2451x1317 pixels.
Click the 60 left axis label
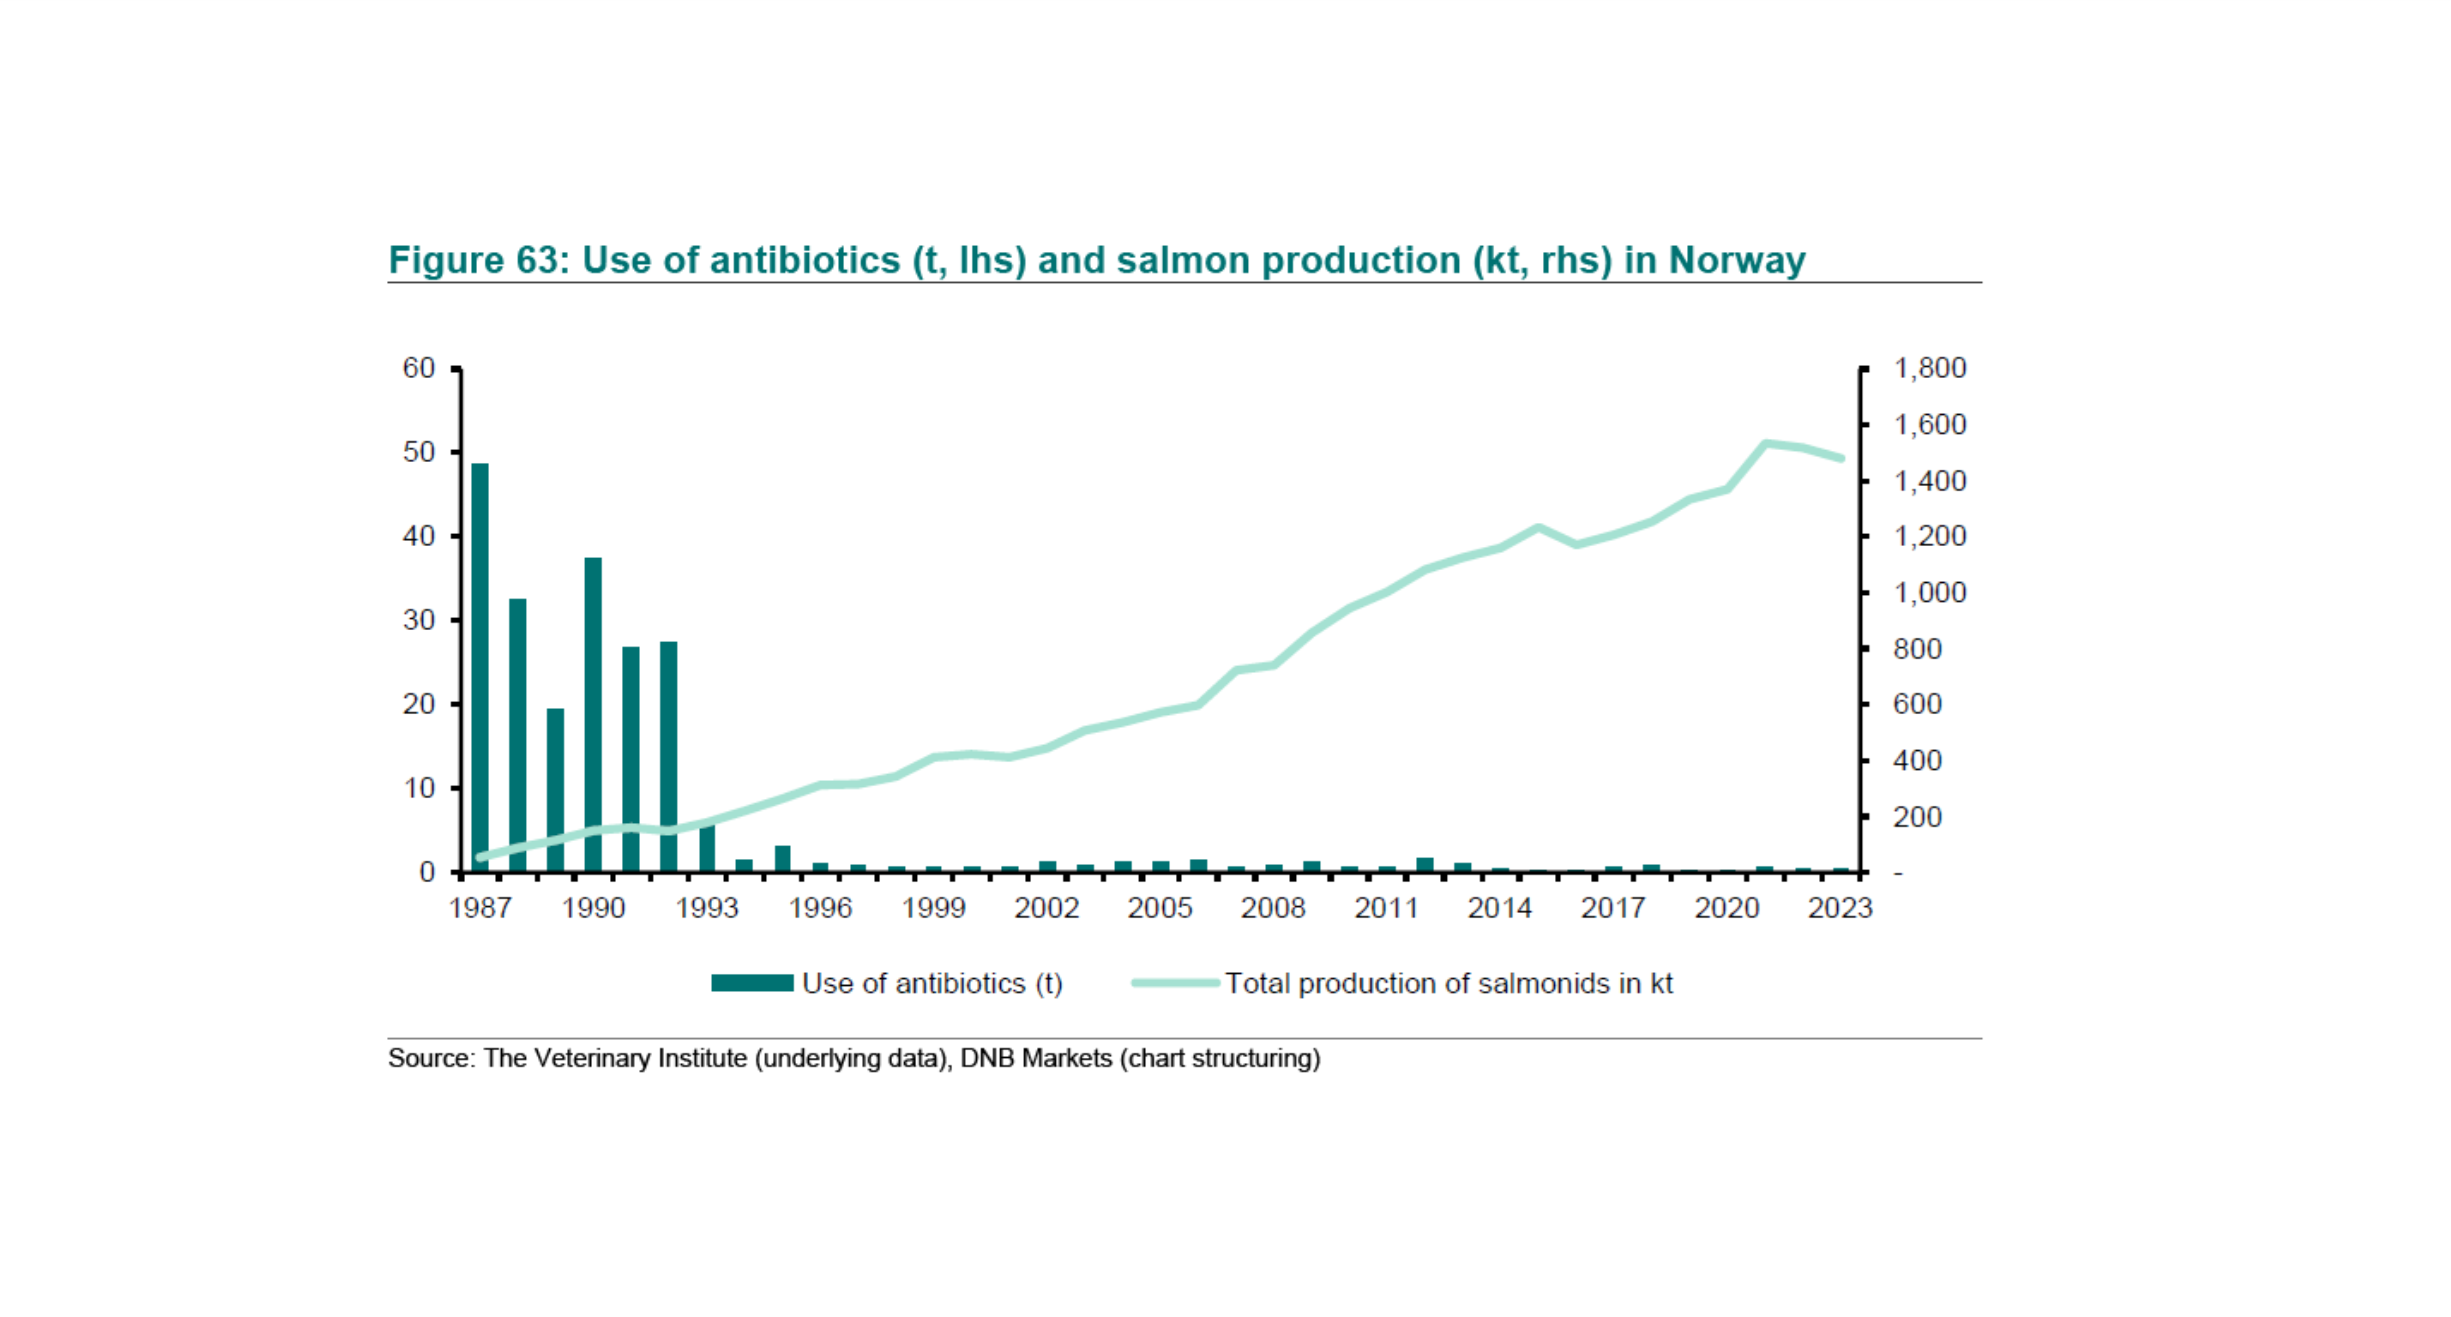pos(419,368)
